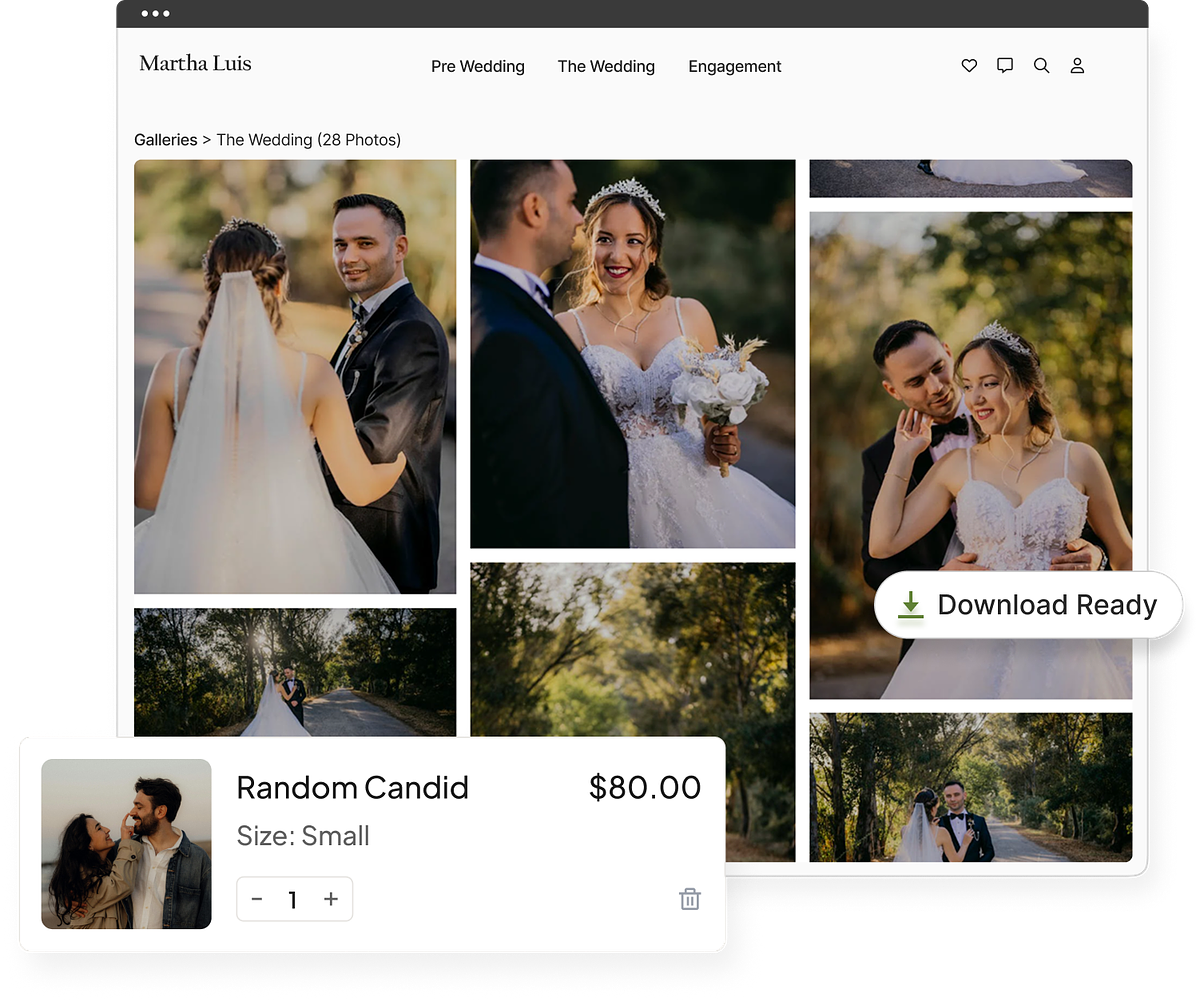
Task: Open the user account icon
Action: 1077,66
